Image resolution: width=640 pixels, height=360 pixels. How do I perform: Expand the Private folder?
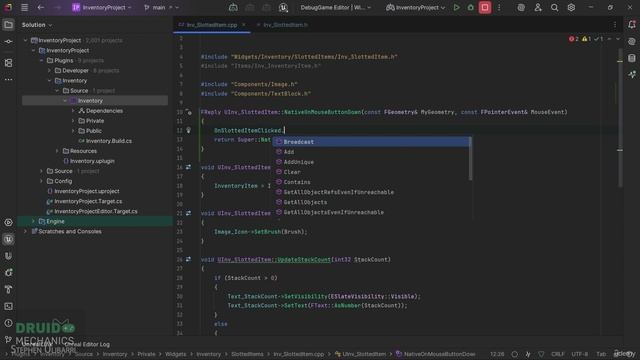pyautogui.click(x=73, y=121)
